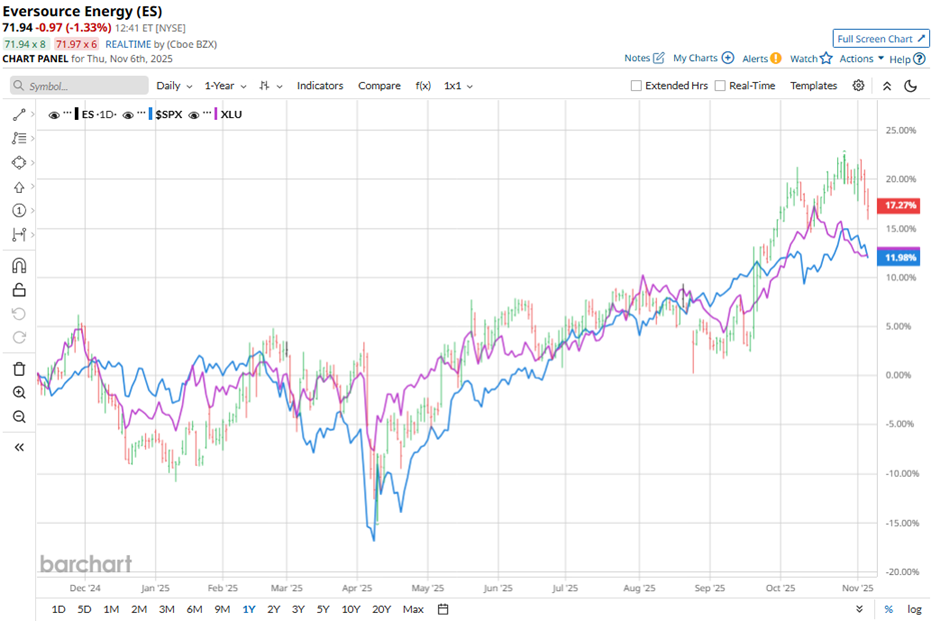Hide the XLU comparison eye icon

tap(194, 115)
